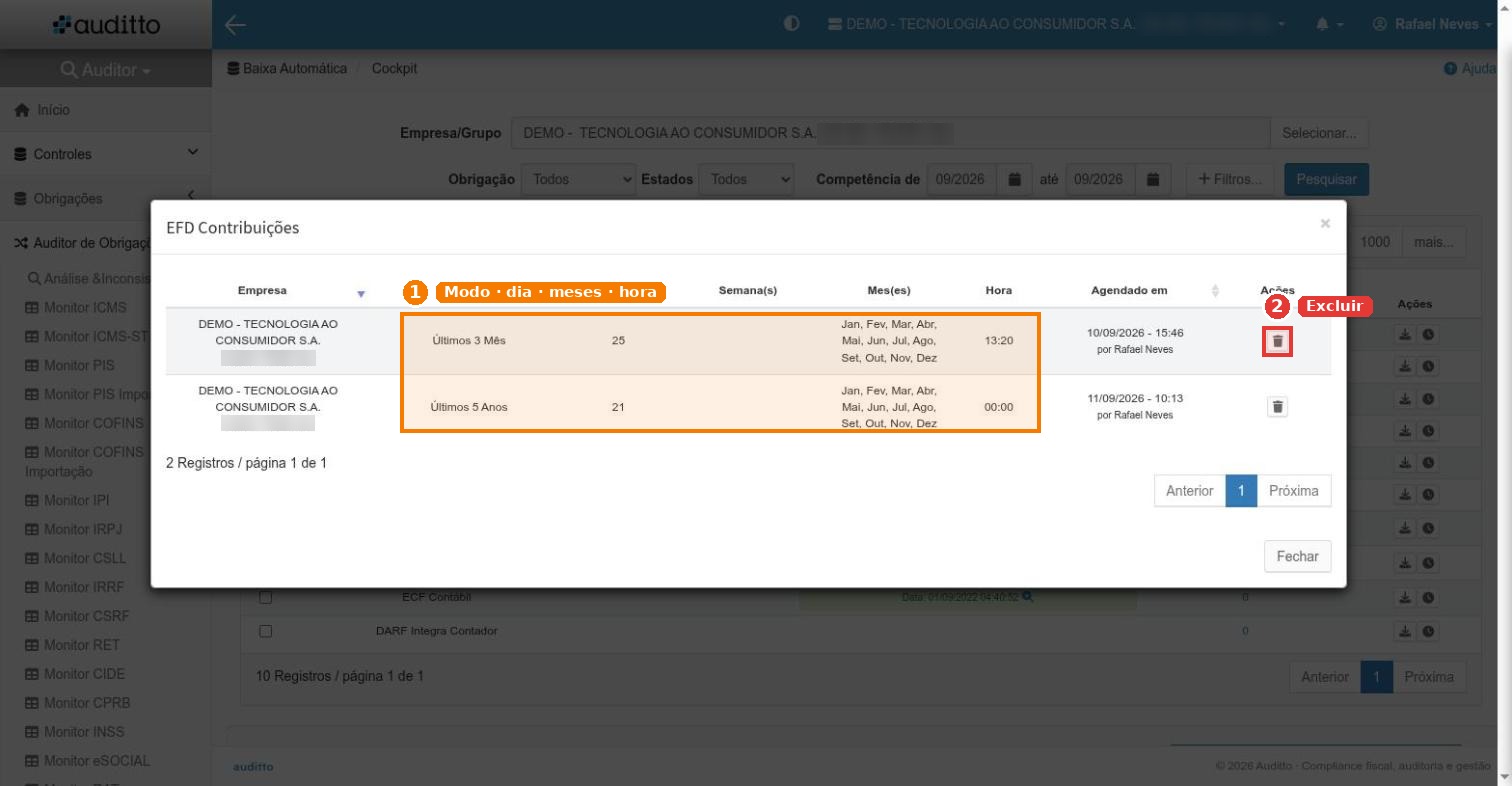1512x786 pixels.
Task: Open notifications bell
Action: (x=1329, y=24)
